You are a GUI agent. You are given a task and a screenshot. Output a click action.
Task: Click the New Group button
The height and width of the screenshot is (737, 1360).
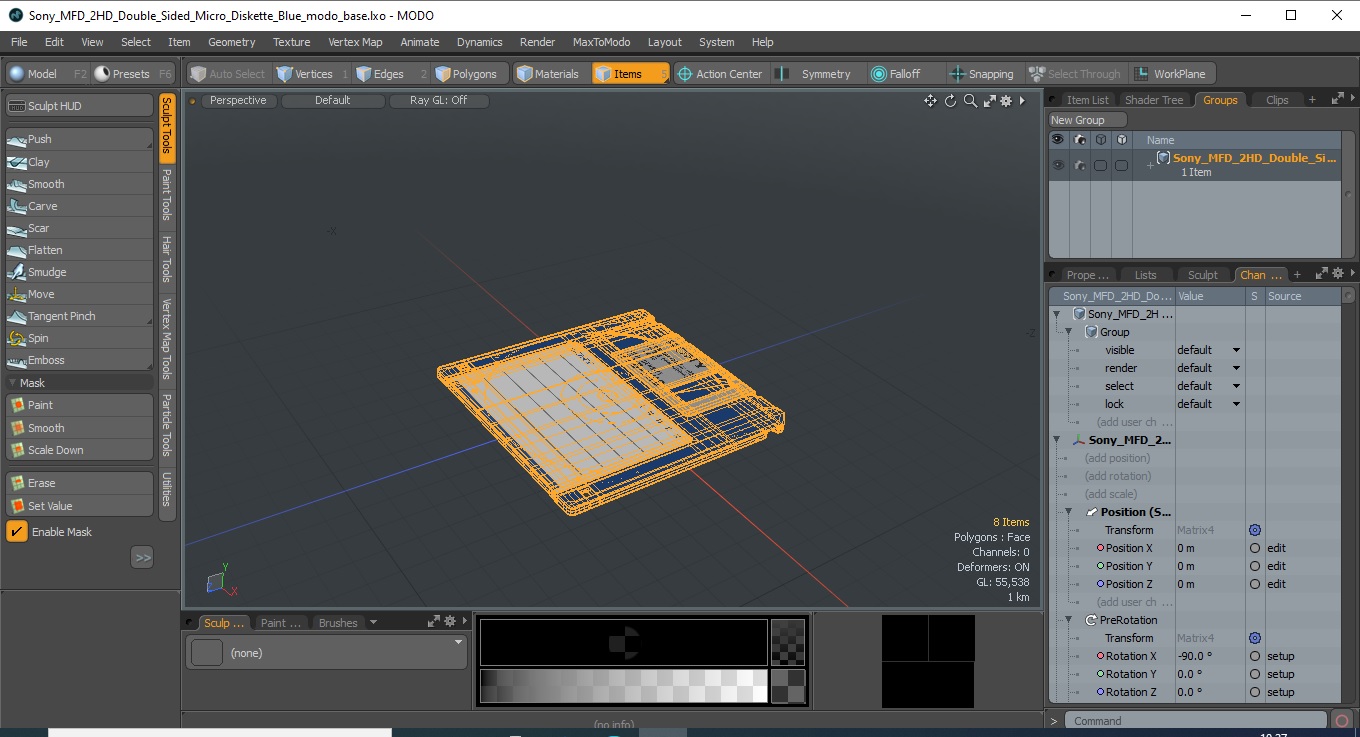tap(1087, 120)
